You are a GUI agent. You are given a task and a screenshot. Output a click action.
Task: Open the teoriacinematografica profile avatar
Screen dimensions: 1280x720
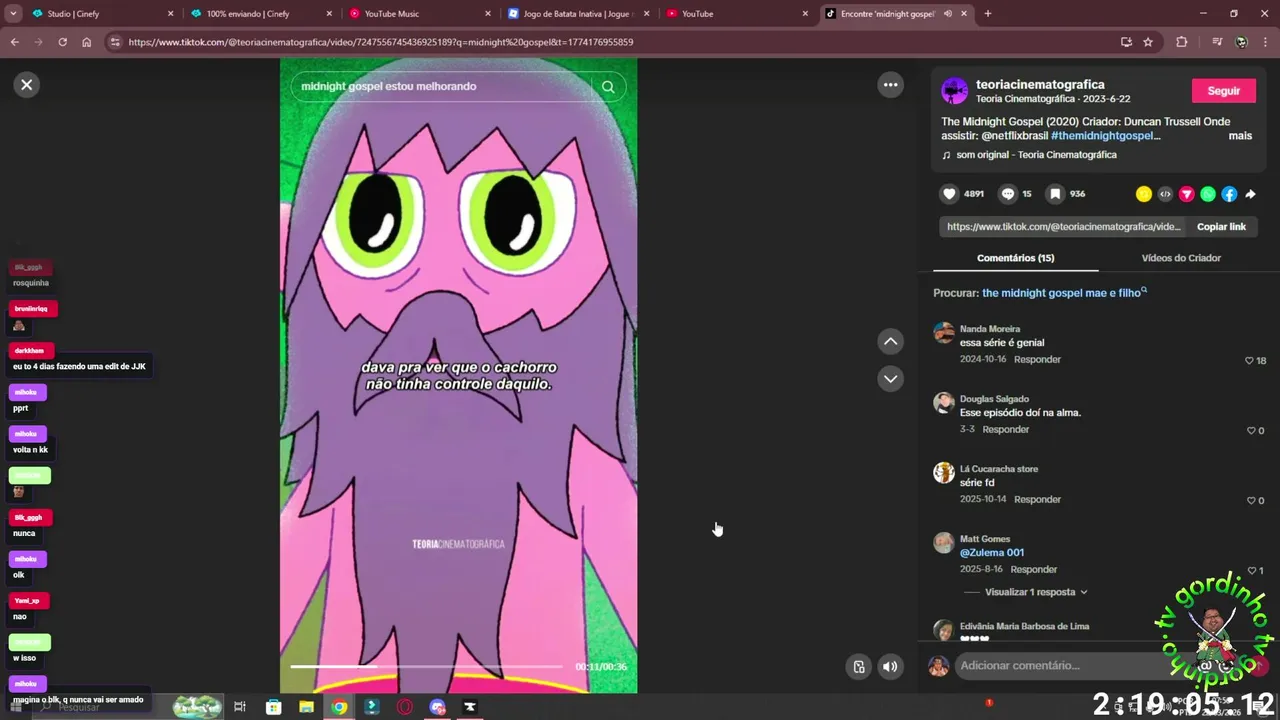point(954,91)
